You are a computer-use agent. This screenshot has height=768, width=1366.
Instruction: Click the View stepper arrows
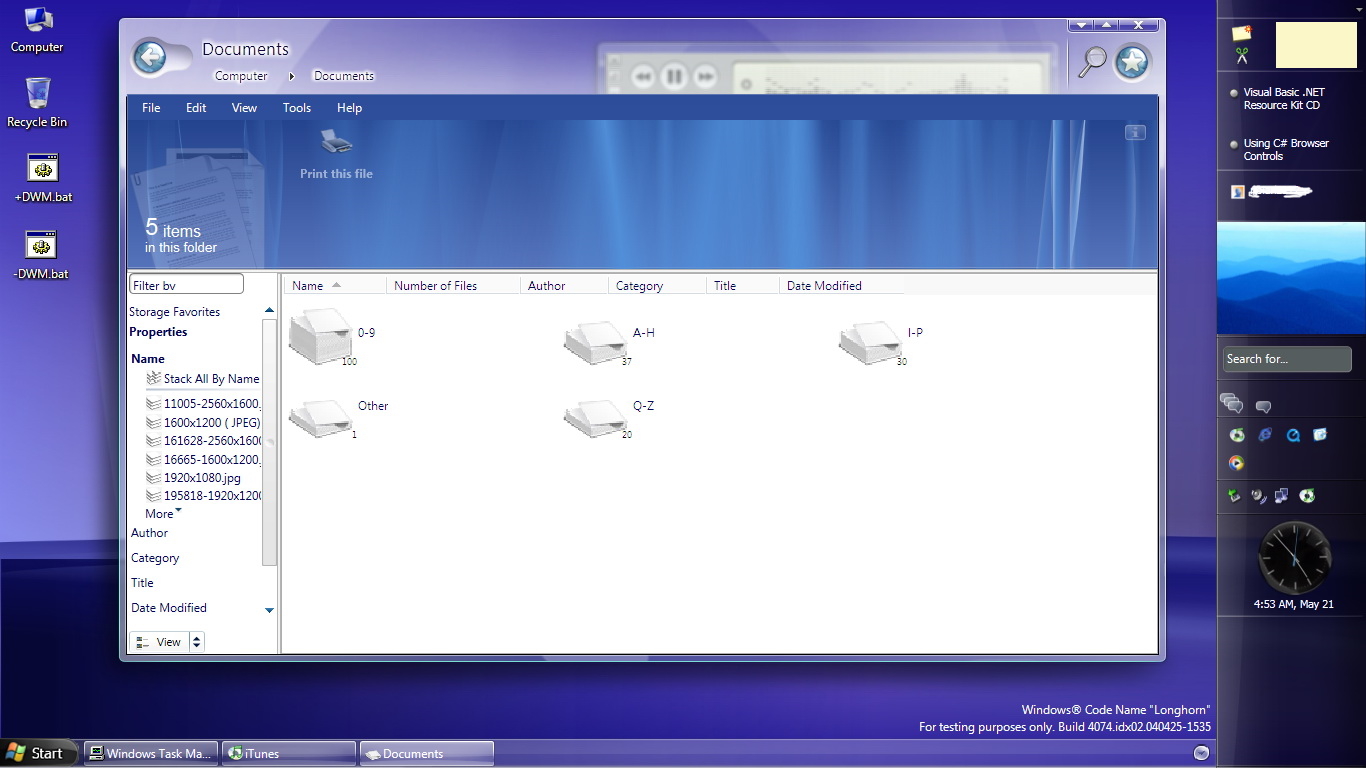[x=196, y=642]
